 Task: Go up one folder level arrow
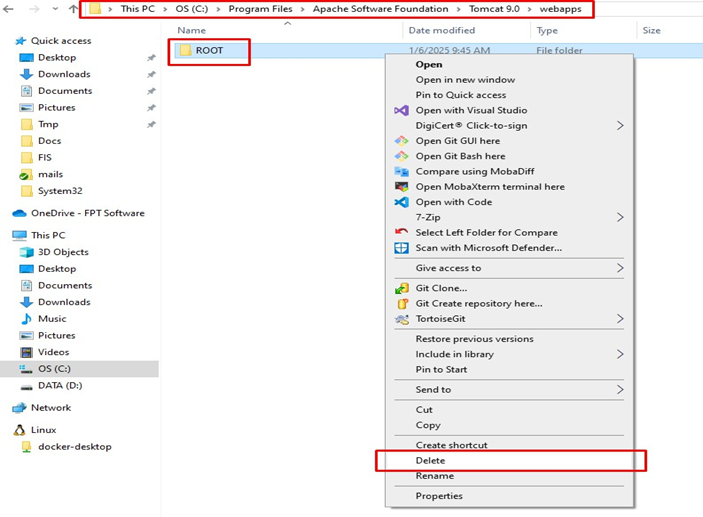pos(74,9)
